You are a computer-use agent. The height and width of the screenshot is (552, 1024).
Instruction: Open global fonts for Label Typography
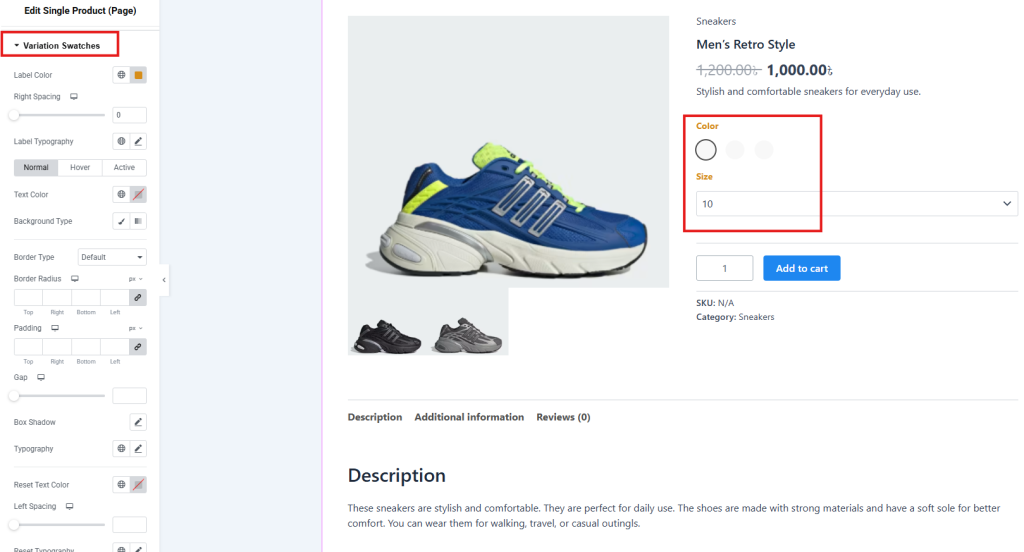(121, 141)
